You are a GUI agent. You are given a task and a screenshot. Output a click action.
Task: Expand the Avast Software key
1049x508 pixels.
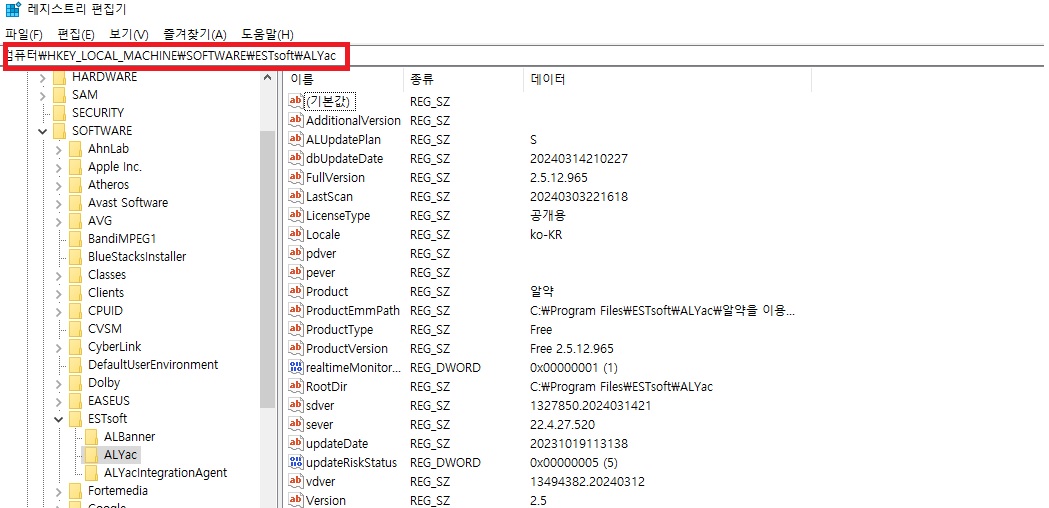pos(59,203)
